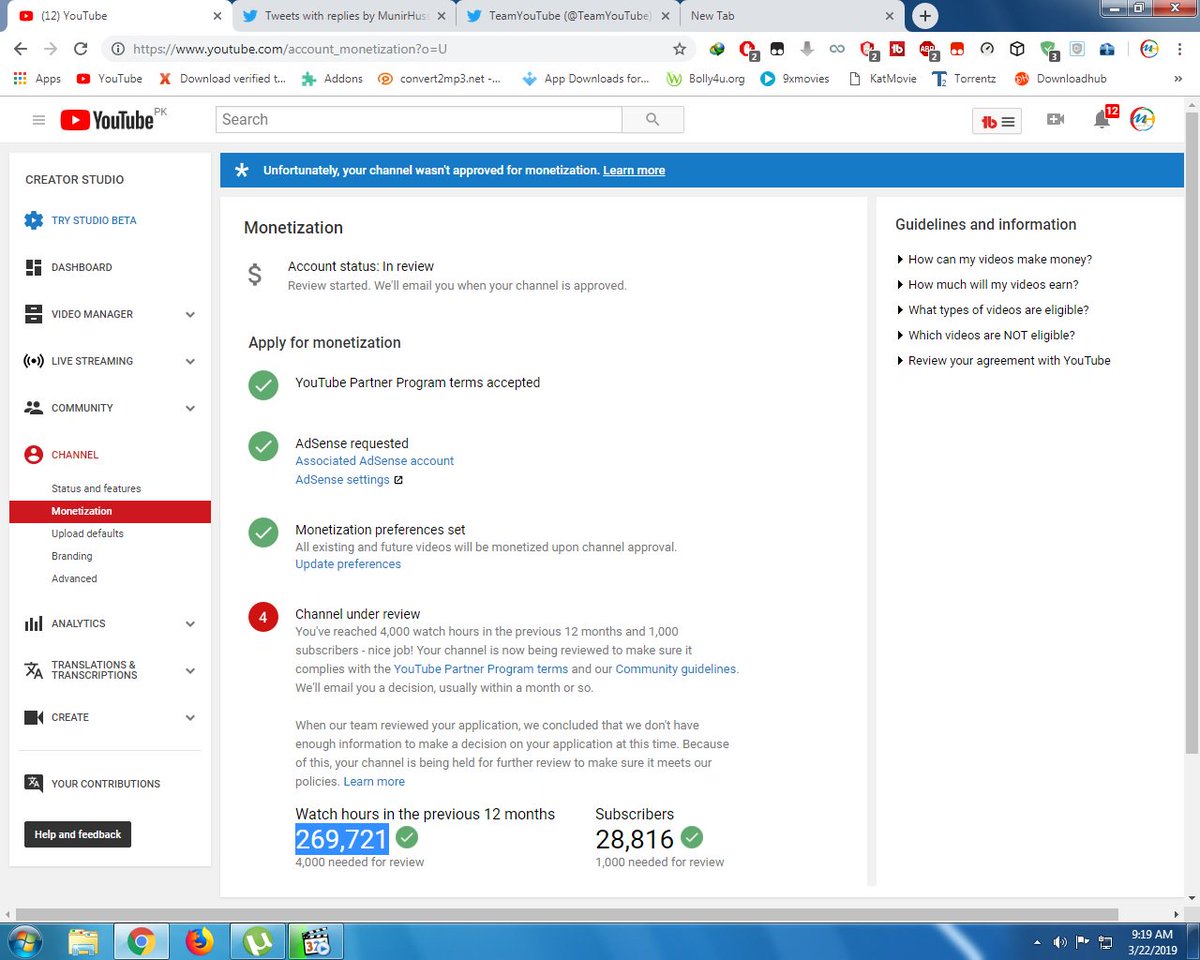Click the Chrome profile avatar in toolbar
The height and width of the screenshot is (960, 1200).
[1149, 48]
